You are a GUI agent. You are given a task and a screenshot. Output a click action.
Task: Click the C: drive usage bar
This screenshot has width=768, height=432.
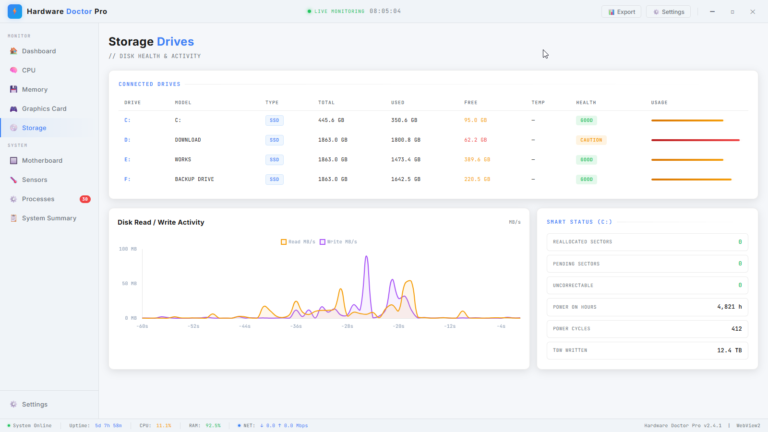coord(687,120)
